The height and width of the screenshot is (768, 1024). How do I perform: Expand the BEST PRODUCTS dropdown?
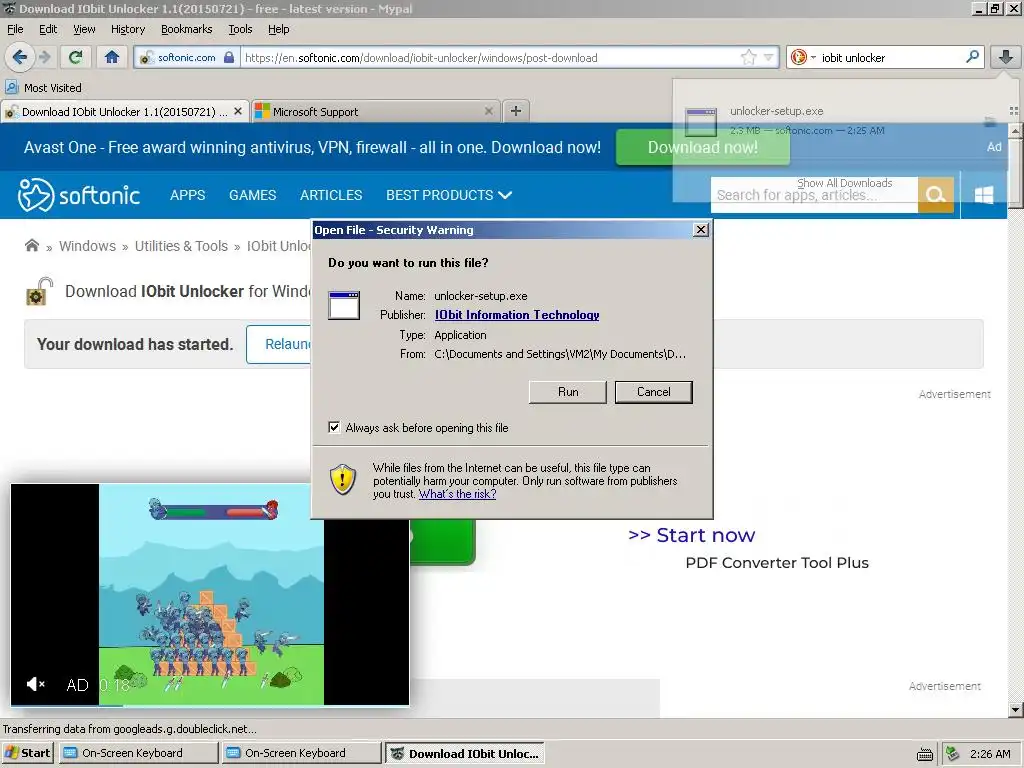[x=449, y=195]
